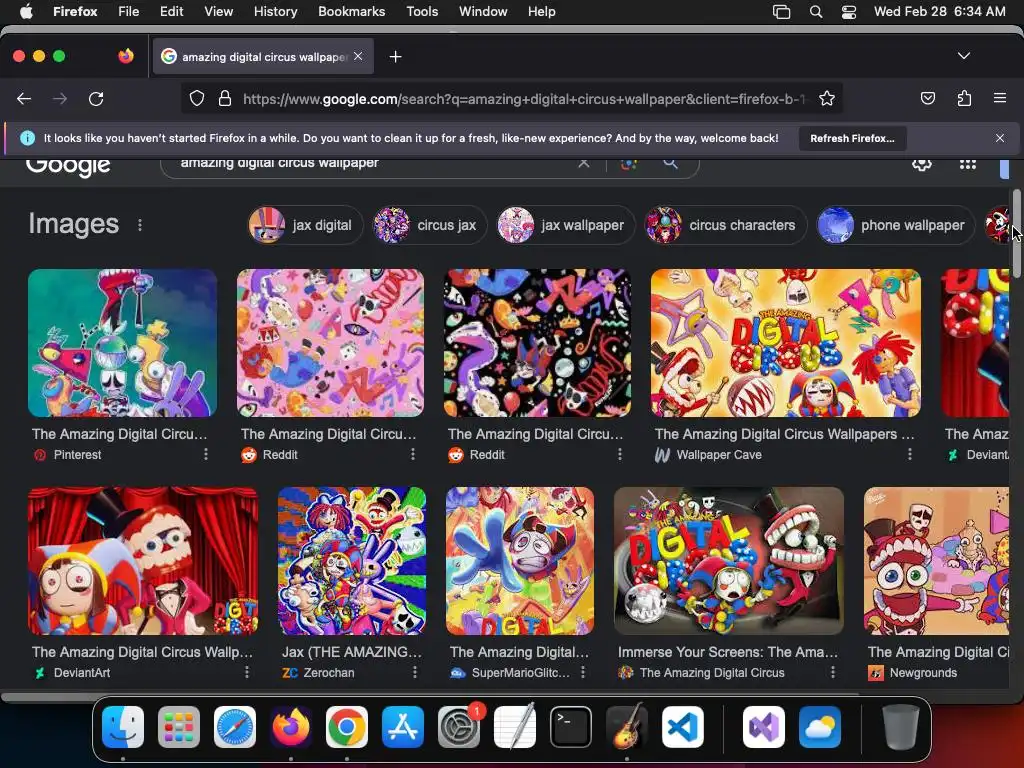Open the App Store from the Dock
The width and height of the screenshot is (1024, 768).
coord(403,727)
